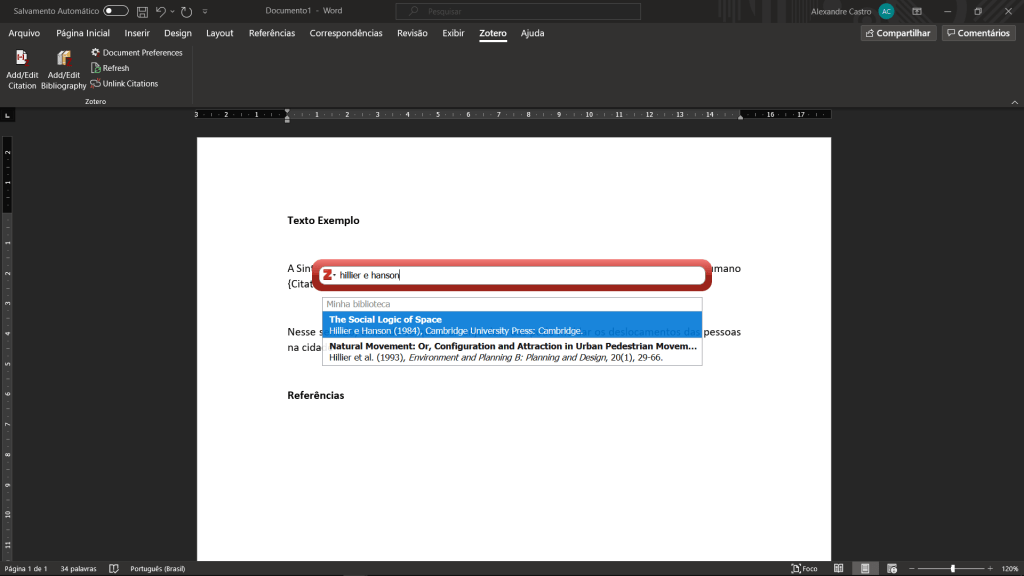
Task: Click Unlink Citations in the Zotero ribbon
Action: [124, 84]
